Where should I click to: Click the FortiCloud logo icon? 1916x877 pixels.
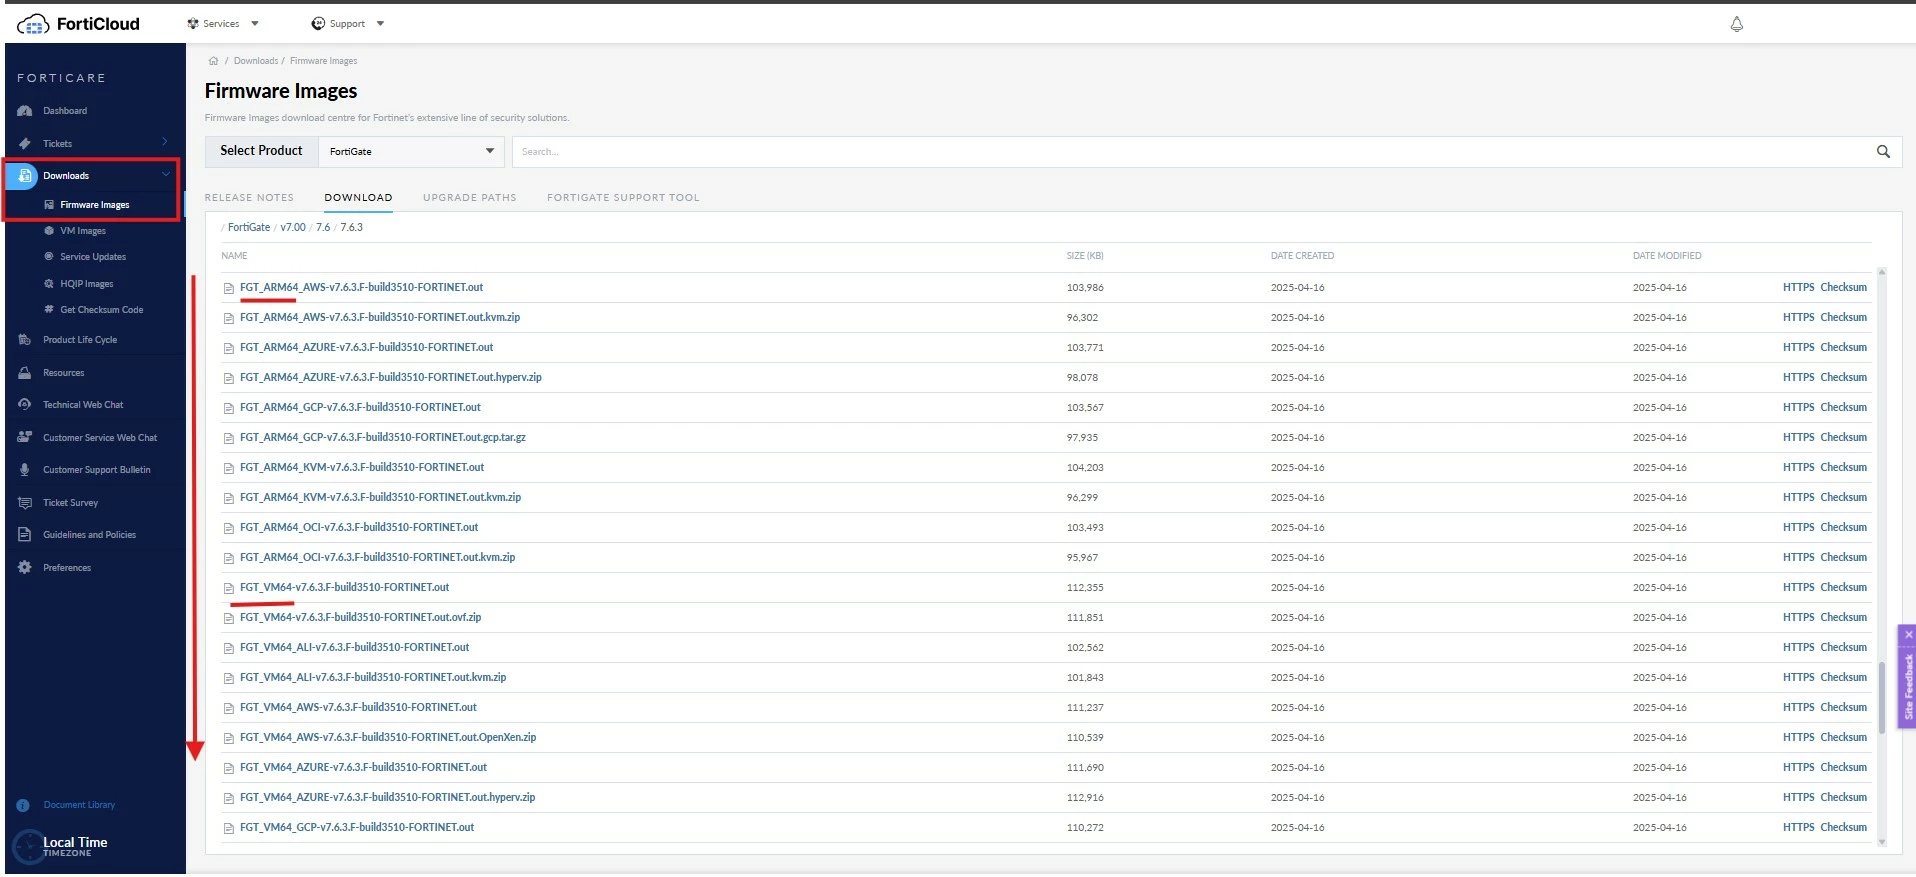[x=33, y=24]
